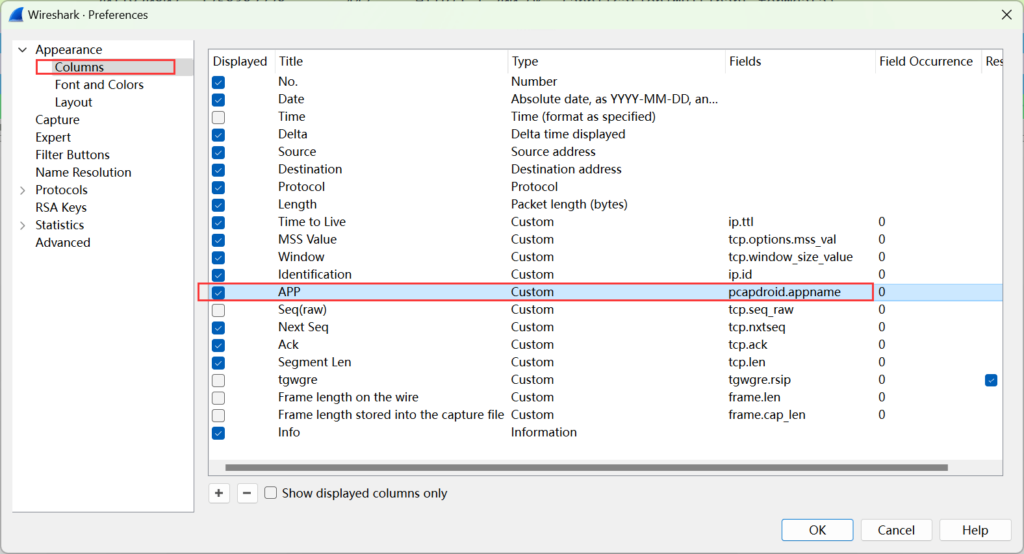Uncheck the Displayed box for APP column
1024x554 pixels.
coord(219,292)
